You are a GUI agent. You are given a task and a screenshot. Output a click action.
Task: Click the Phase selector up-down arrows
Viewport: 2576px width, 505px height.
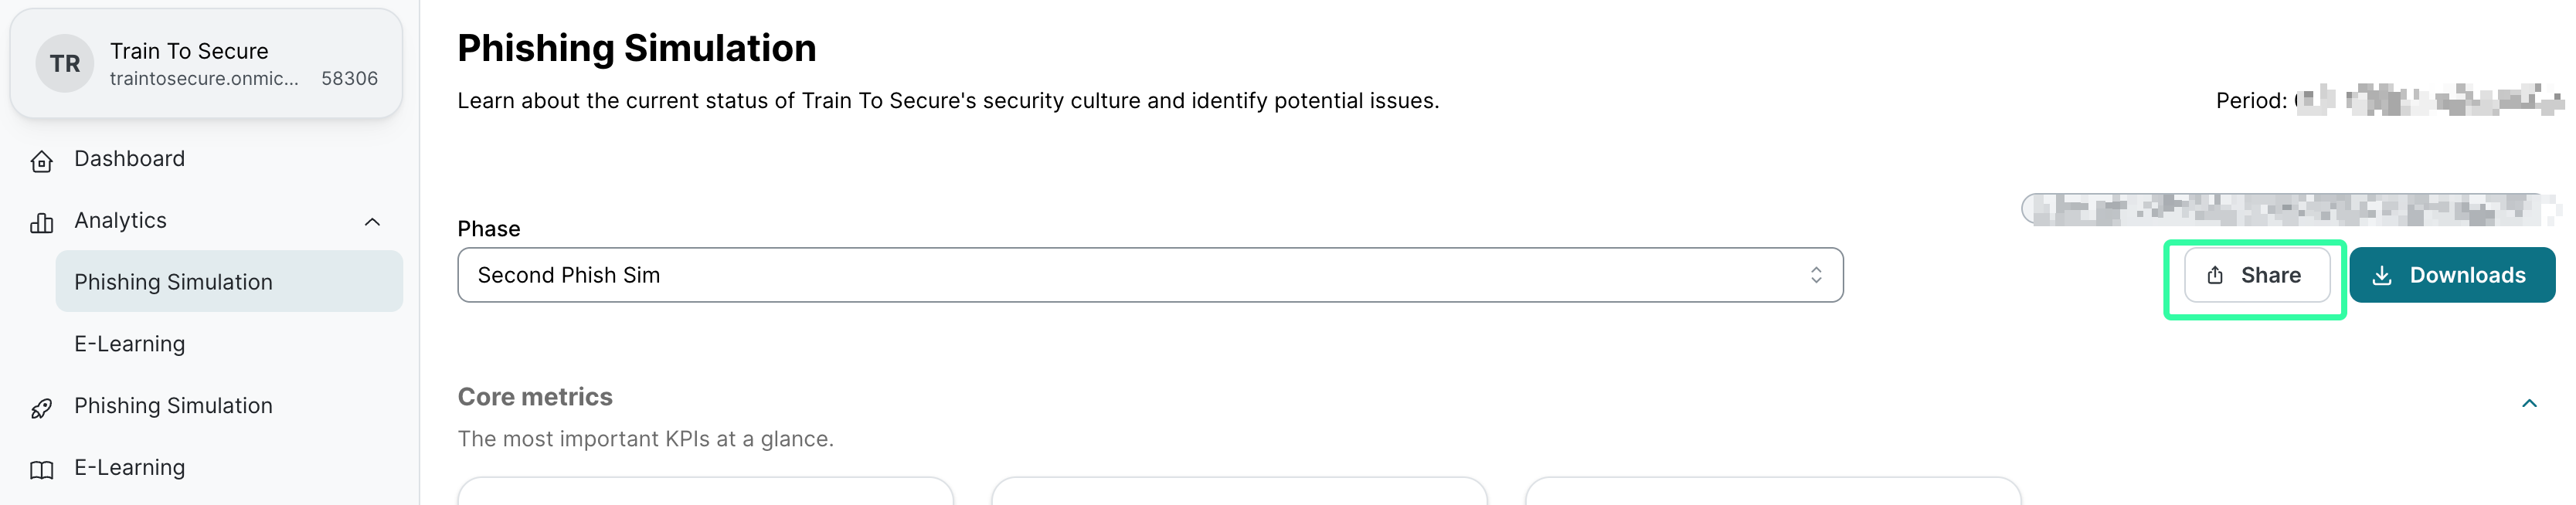pos(1816,275)
